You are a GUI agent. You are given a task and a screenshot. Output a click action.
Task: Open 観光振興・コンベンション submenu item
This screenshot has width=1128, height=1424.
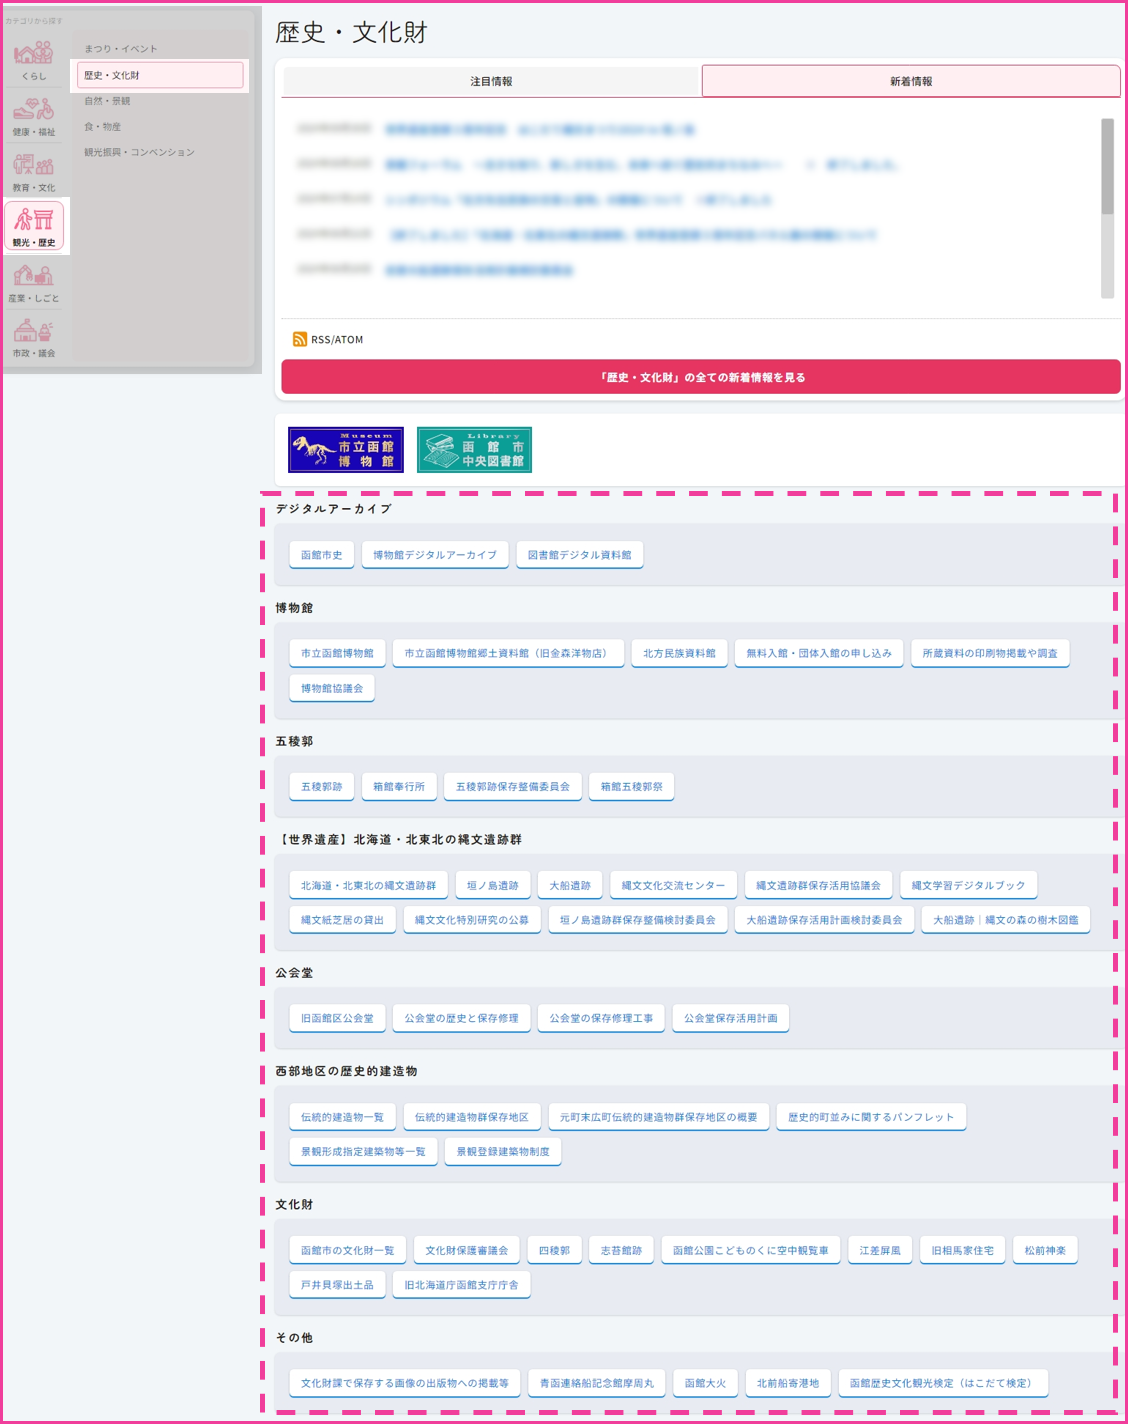pos(139,153)
